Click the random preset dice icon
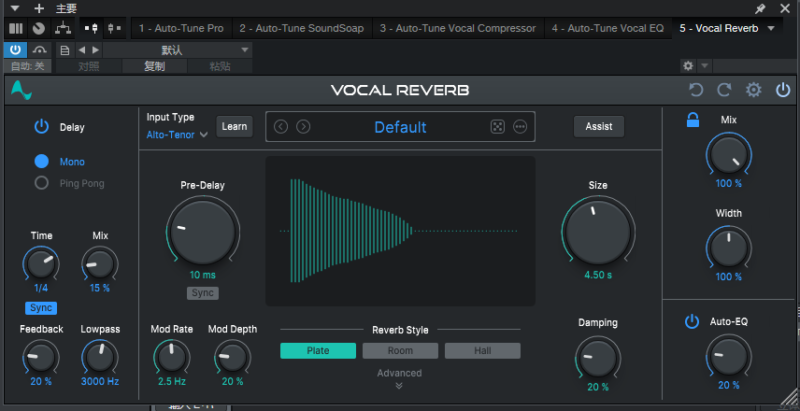This screenshot has height=411, width=800. click(497, 127)
